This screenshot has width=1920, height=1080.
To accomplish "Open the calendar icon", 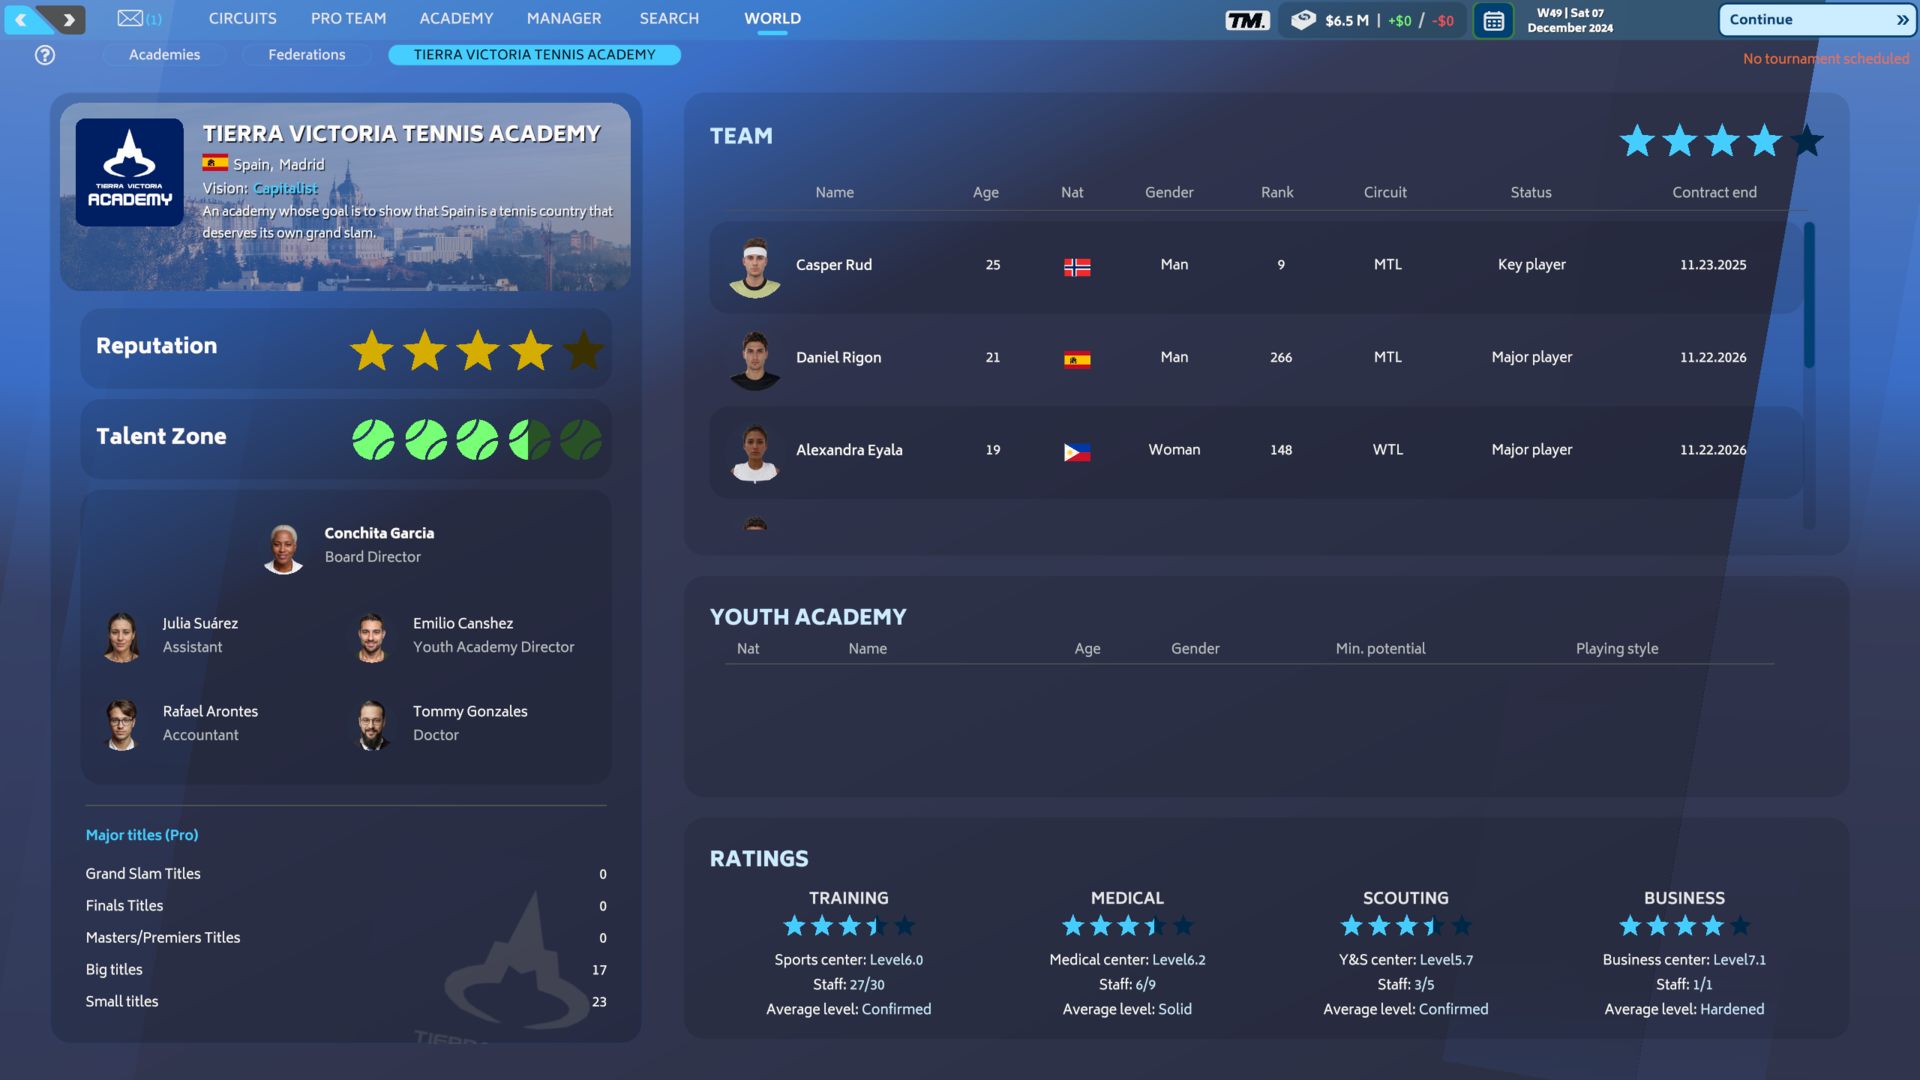I will pos(1493,20).
